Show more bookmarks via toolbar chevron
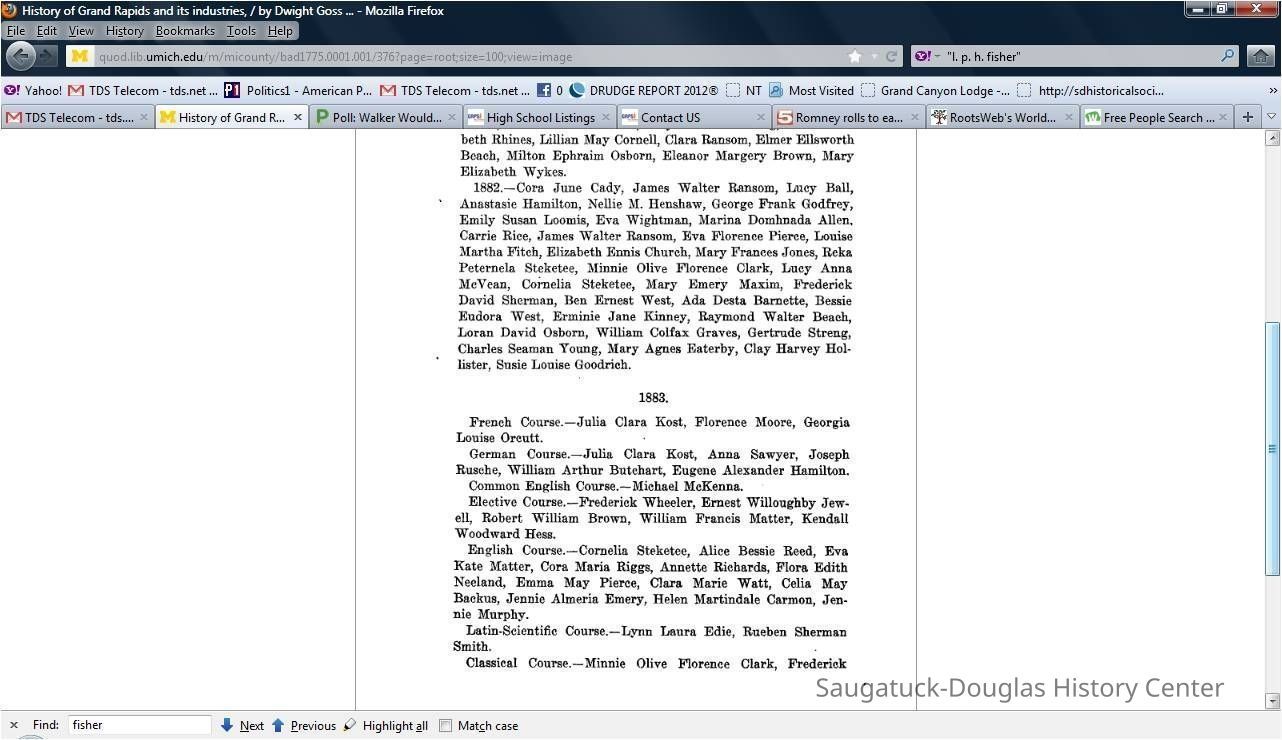This screenshot has height=740, width=1282. pyautogui.click(x=1272, y=90)
